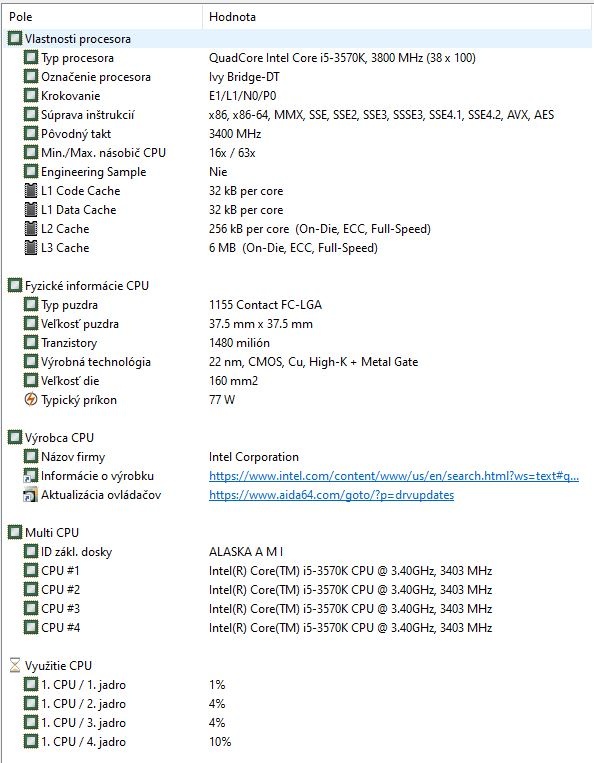Select the 1. CPU / 1. jadro row
This screenshot has height=763, width=594.
(x=83, y=685)
